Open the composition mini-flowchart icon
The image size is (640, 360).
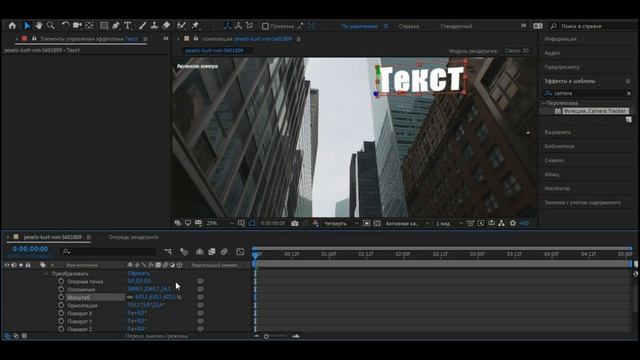pyautogui.click(x=168, y=252)
